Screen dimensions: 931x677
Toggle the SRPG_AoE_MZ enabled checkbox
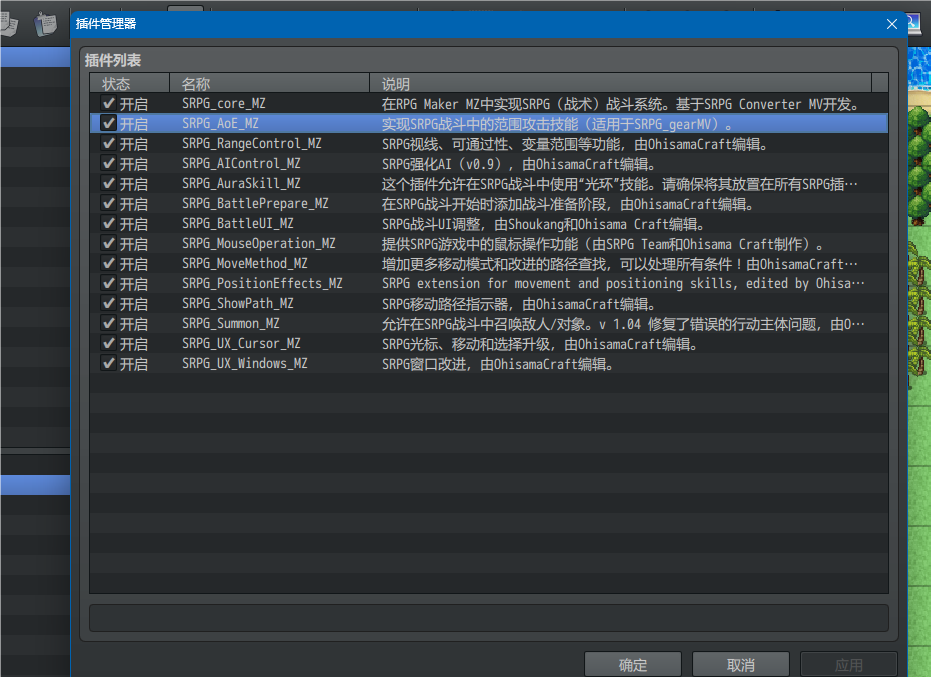click(x=109, y=124)
